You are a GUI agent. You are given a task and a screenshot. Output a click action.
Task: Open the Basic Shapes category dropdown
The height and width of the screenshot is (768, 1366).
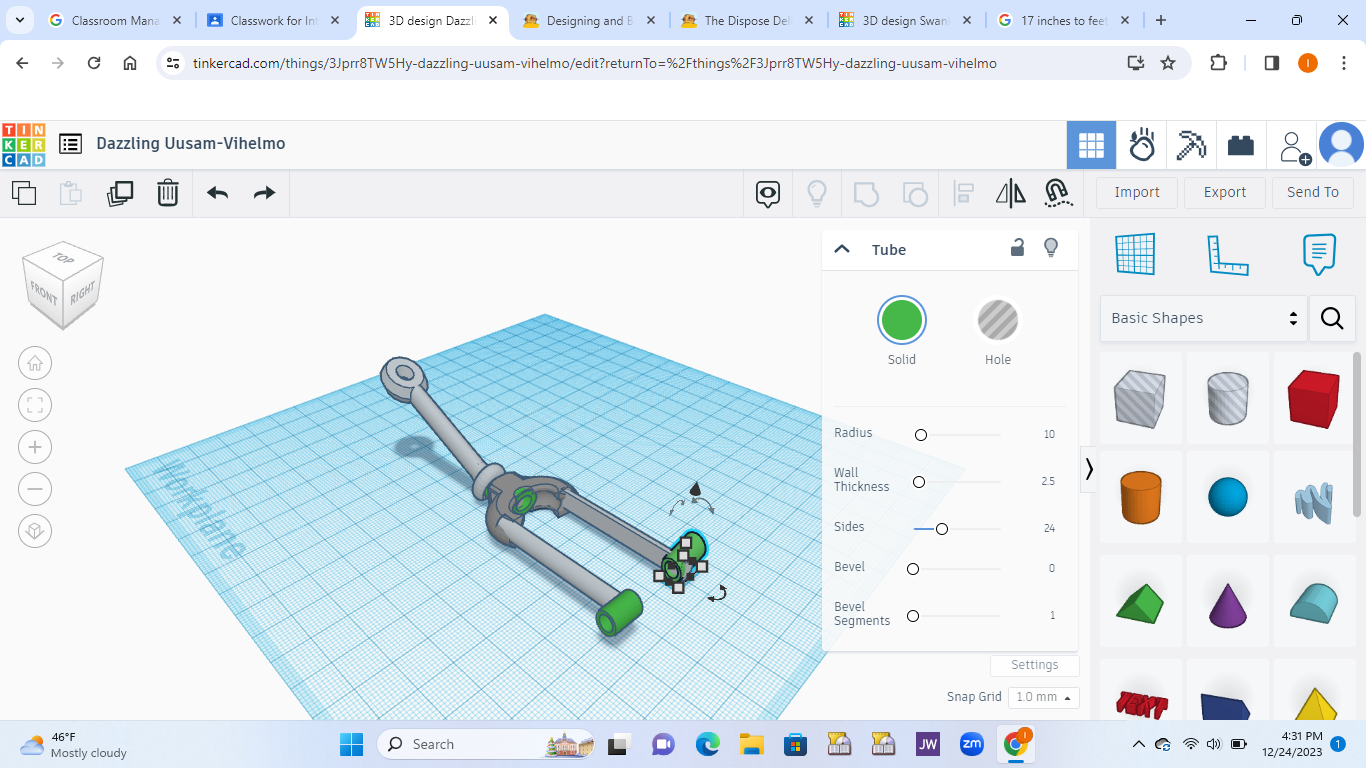coord(1204,318)
